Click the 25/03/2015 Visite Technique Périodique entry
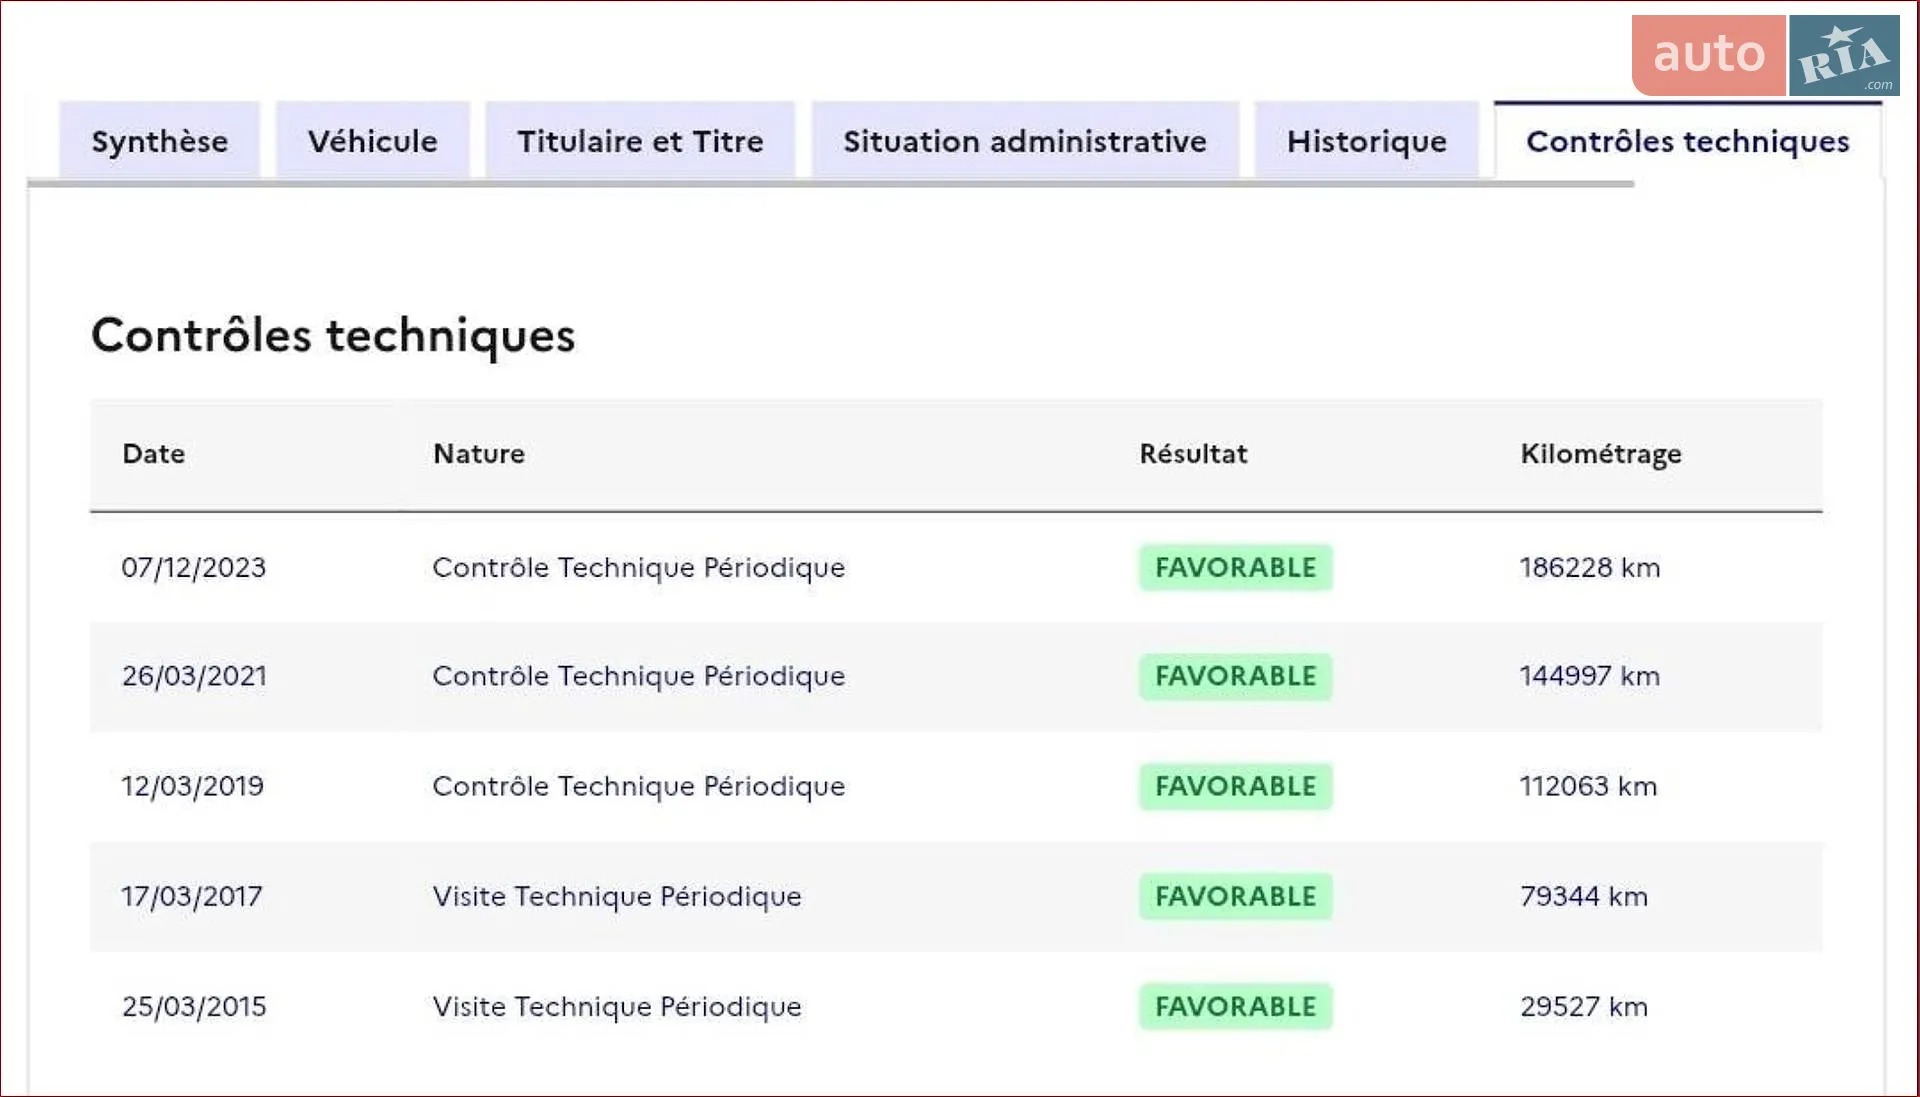Image resolution: width=1920 pixels, height=1097 pixels. coord(617,1007)
